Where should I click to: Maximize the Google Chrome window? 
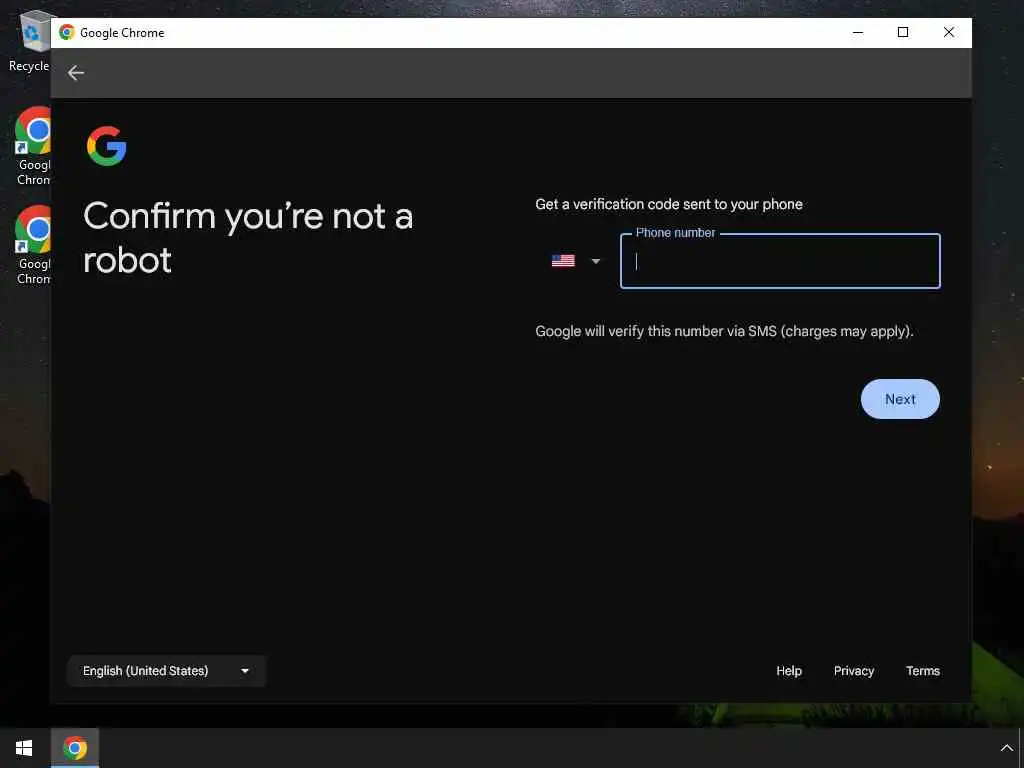903,32
